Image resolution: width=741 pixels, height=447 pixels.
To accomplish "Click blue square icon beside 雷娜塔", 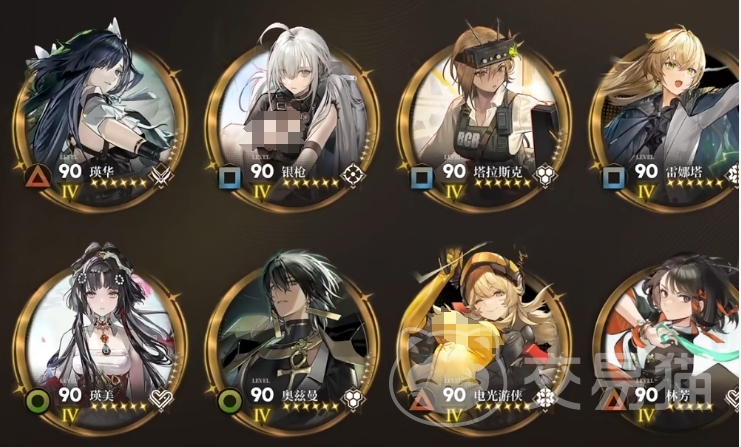I will pos(613,179).
